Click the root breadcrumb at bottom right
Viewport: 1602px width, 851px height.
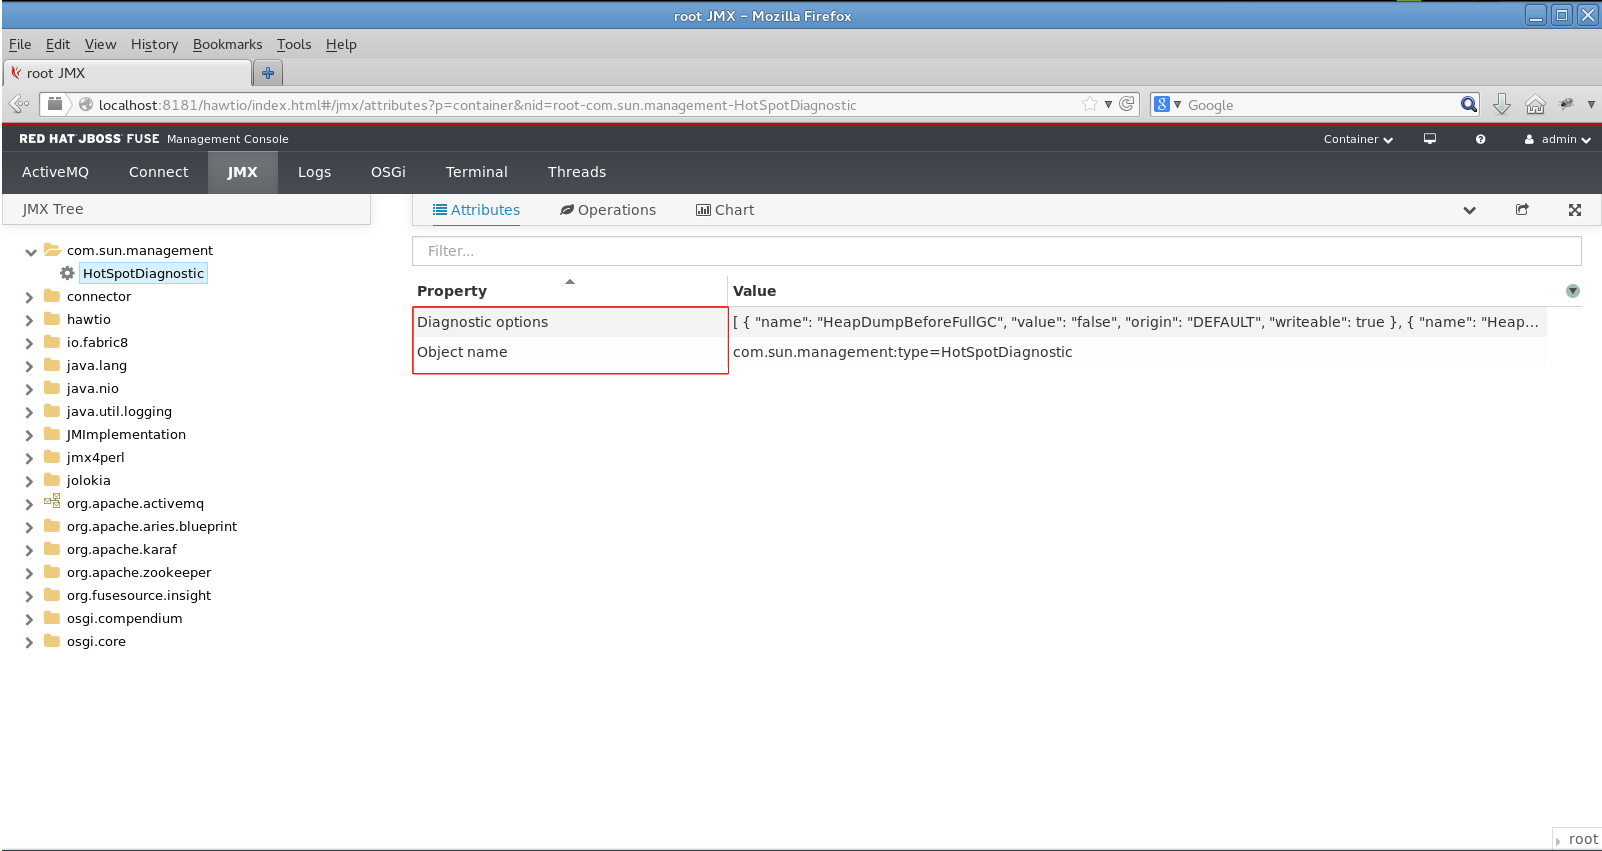(x=1583, y=839)
